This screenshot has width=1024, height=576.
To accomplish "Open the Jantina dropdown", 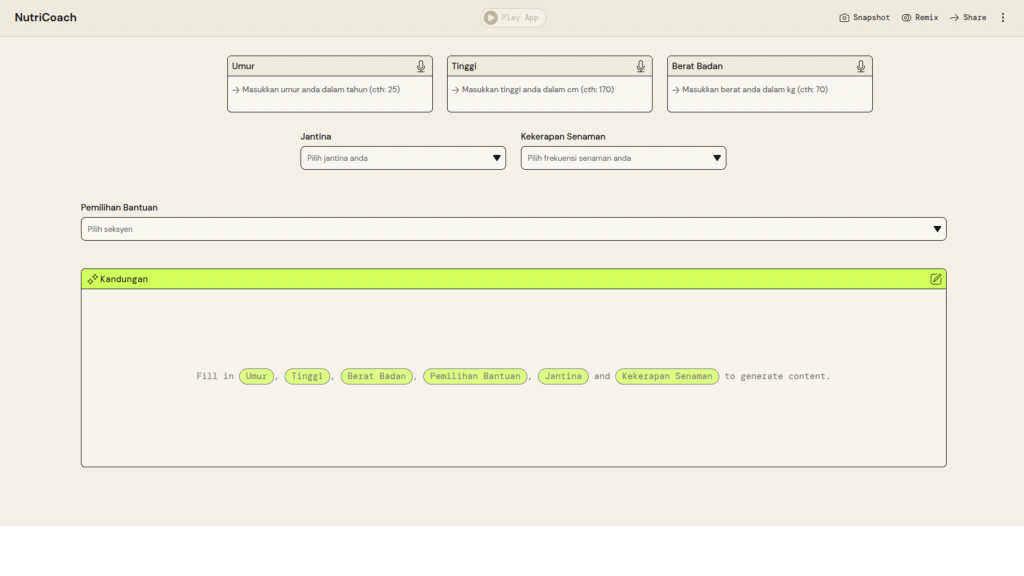I will tap(403, 158).
